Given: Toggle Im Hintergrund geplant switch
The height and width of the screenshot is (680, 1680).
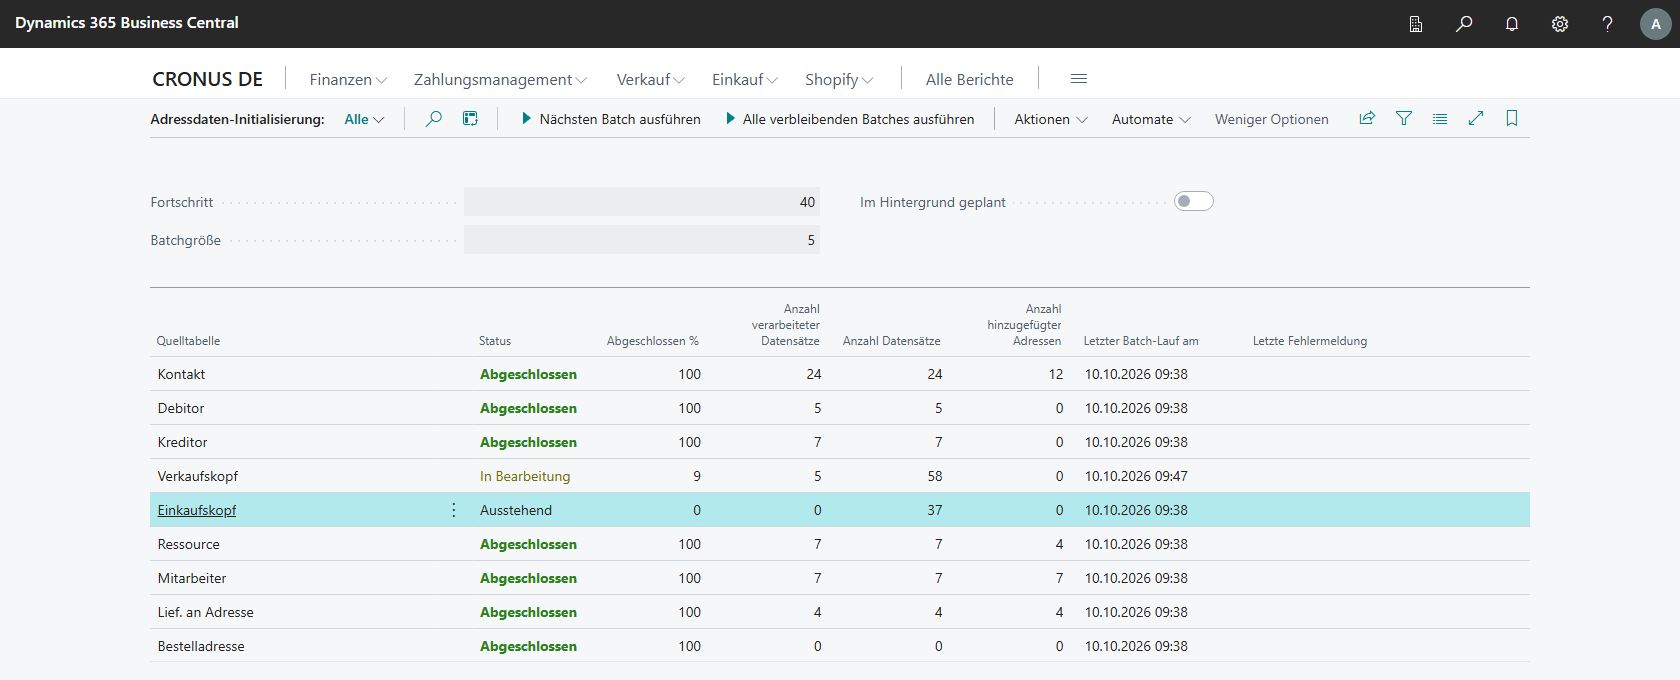Looking at the screenshot, I should click(x=1194, y=202).
